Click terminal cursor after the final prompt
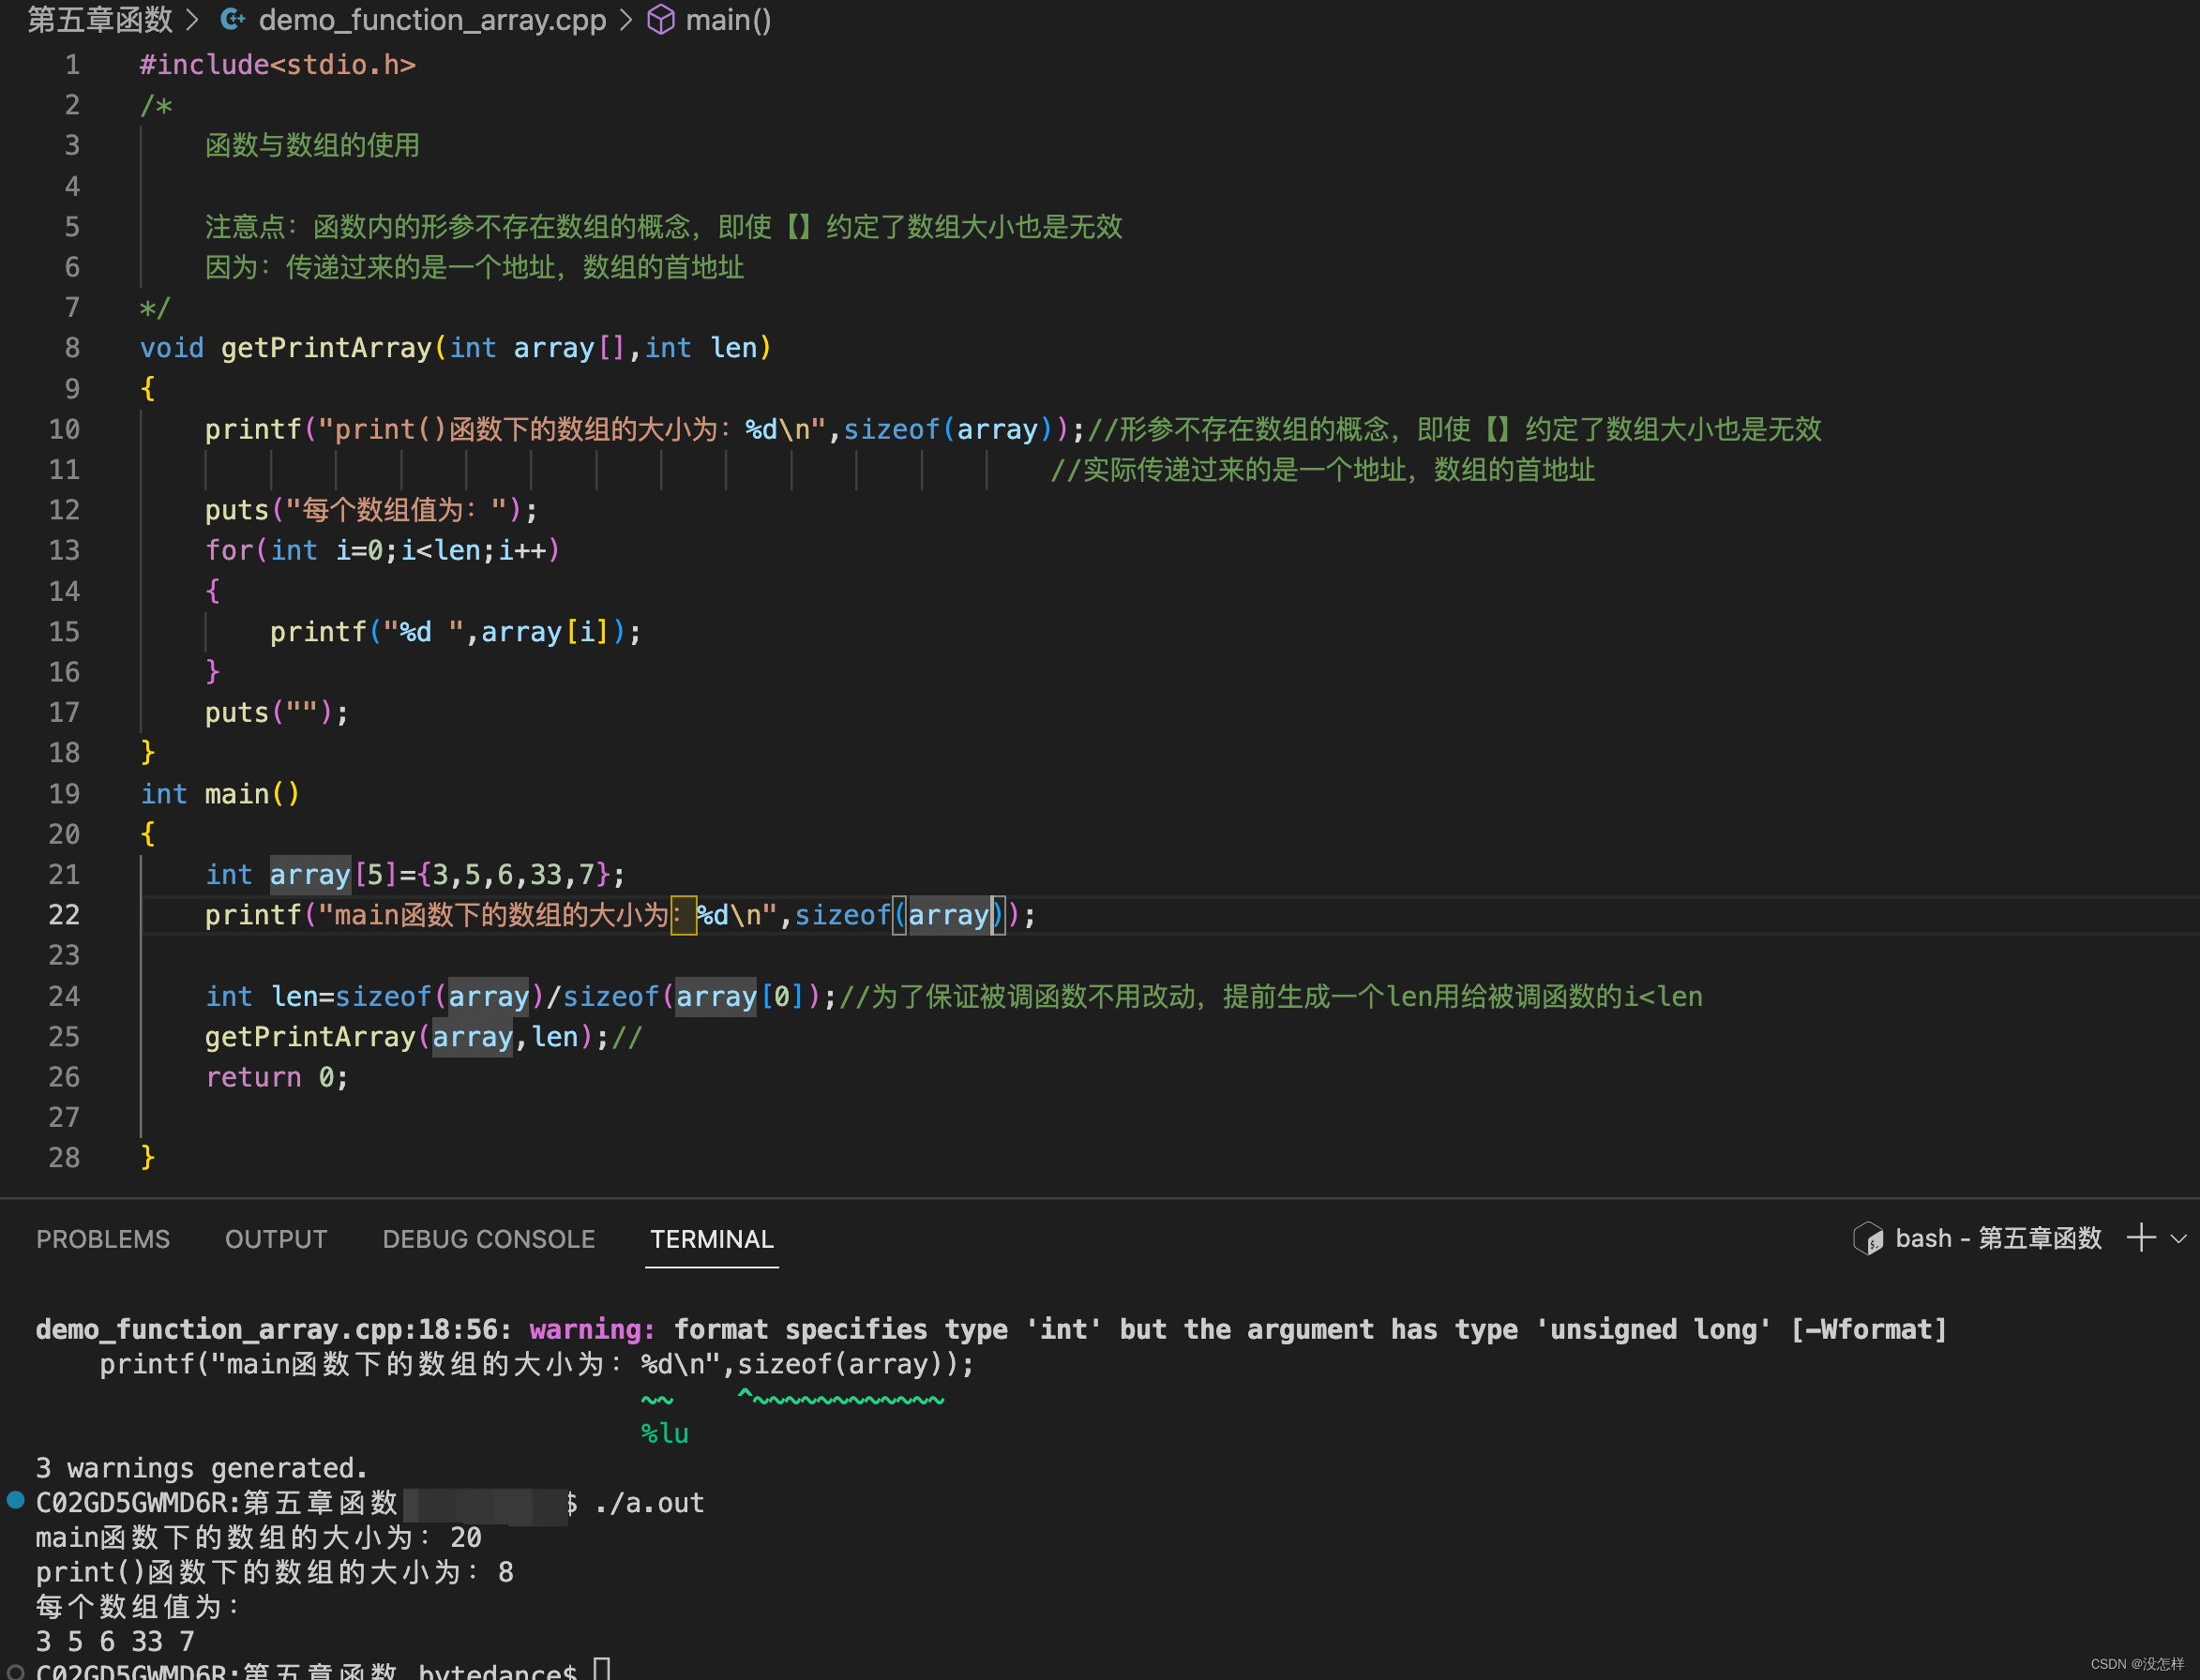This screenshot has width=2200, height=1680. tap(602, 1669)
